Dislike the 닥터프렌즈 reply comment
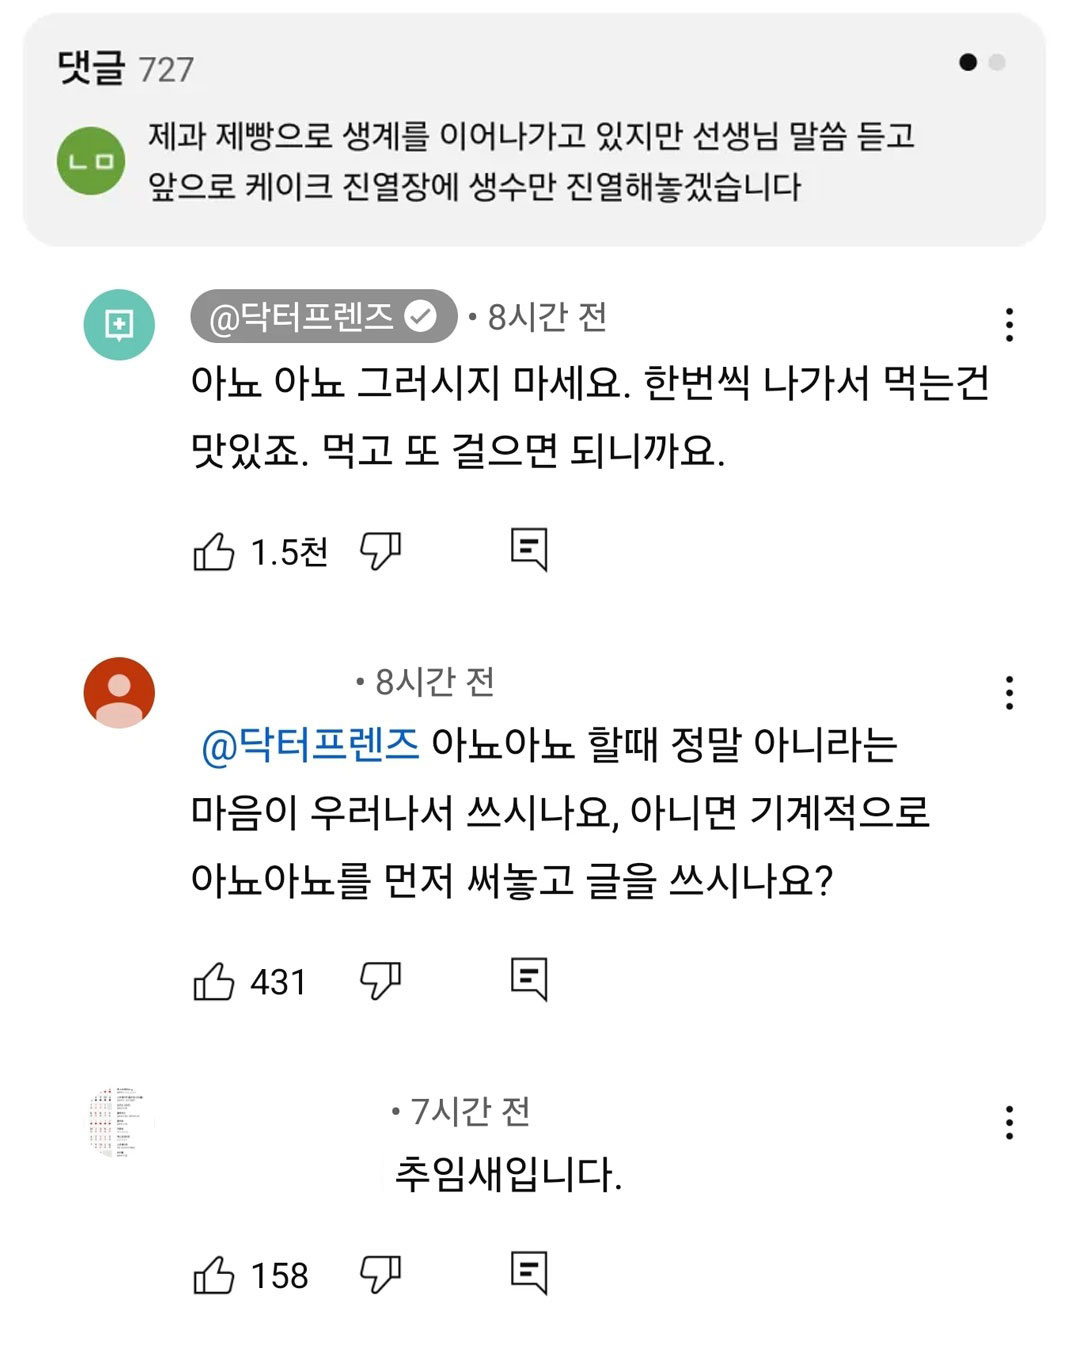Image resolution: width=1080 pixels, height=1350 pixels. pyautogui.click(x=380, y=550)
